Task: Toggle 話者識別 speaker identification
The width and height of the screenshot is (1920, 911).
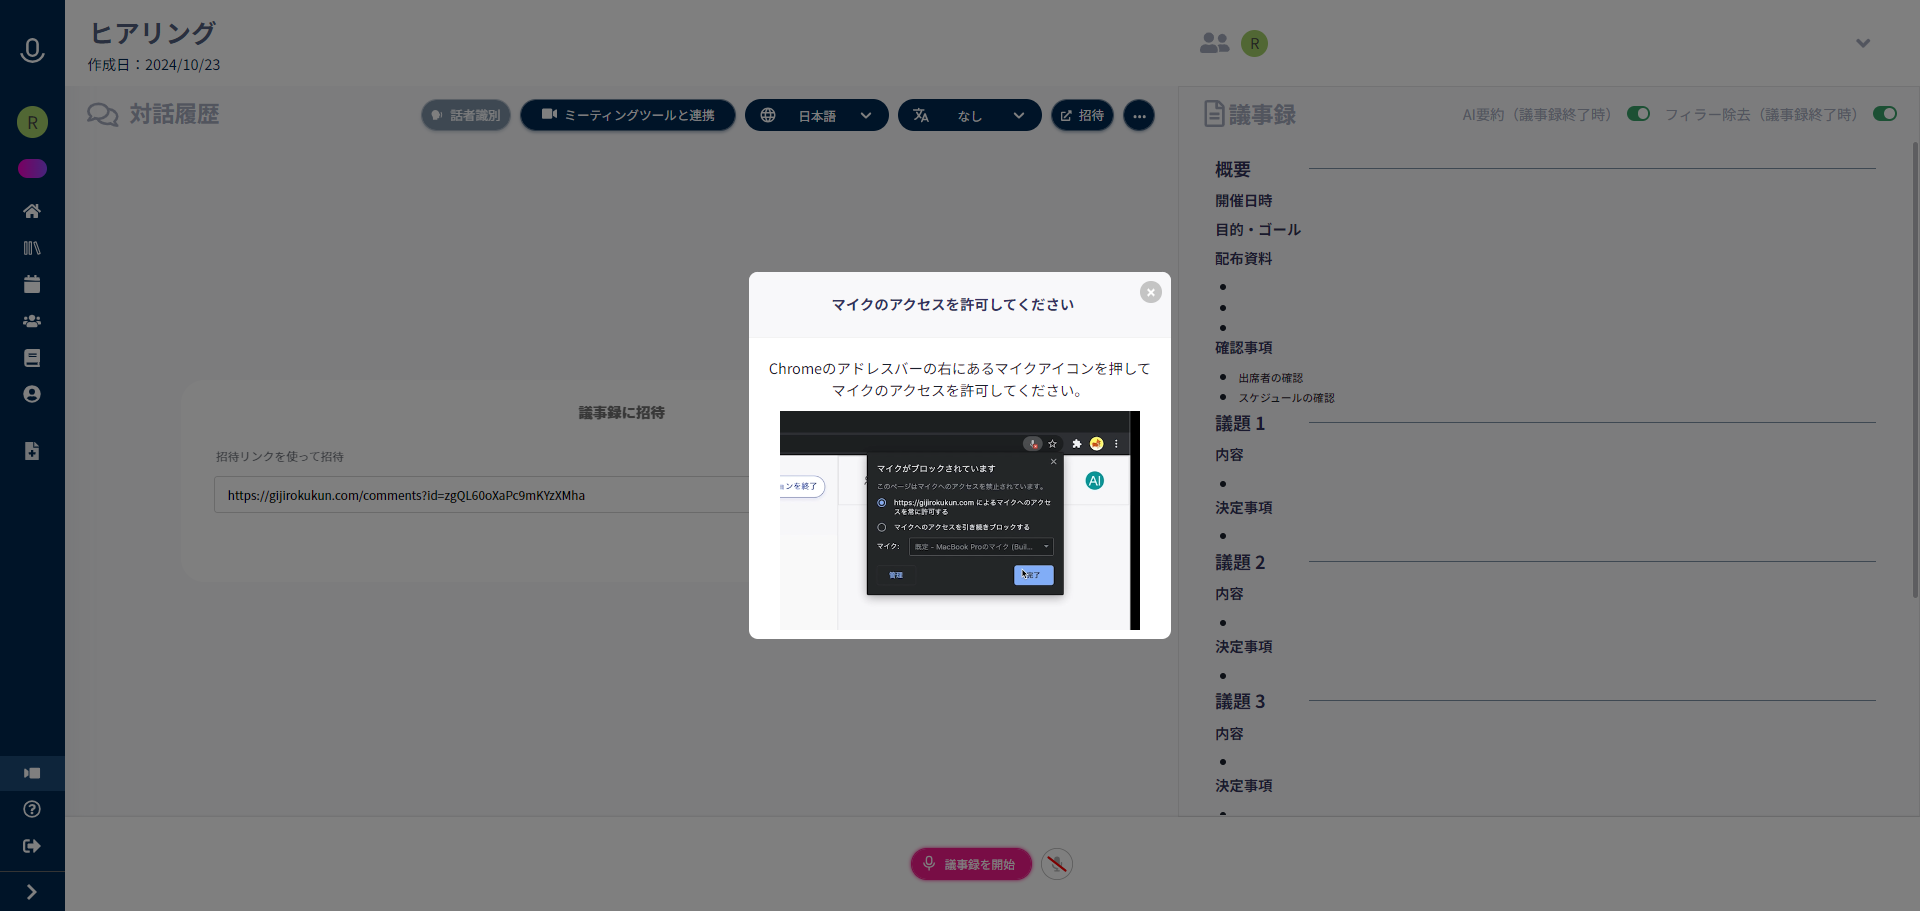Action: (x=466, y=116)
